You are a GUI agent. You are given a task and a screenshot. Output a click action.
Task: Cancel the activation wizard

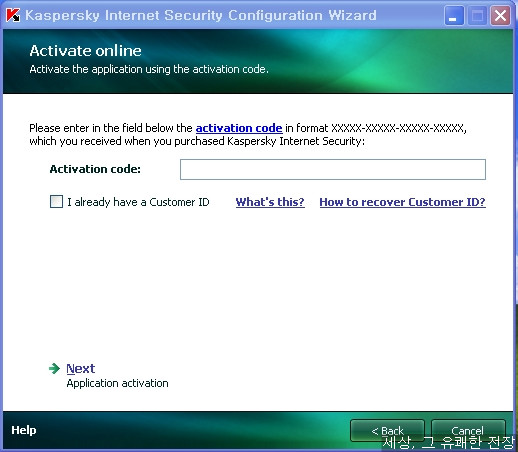click(x=468, y=431)
